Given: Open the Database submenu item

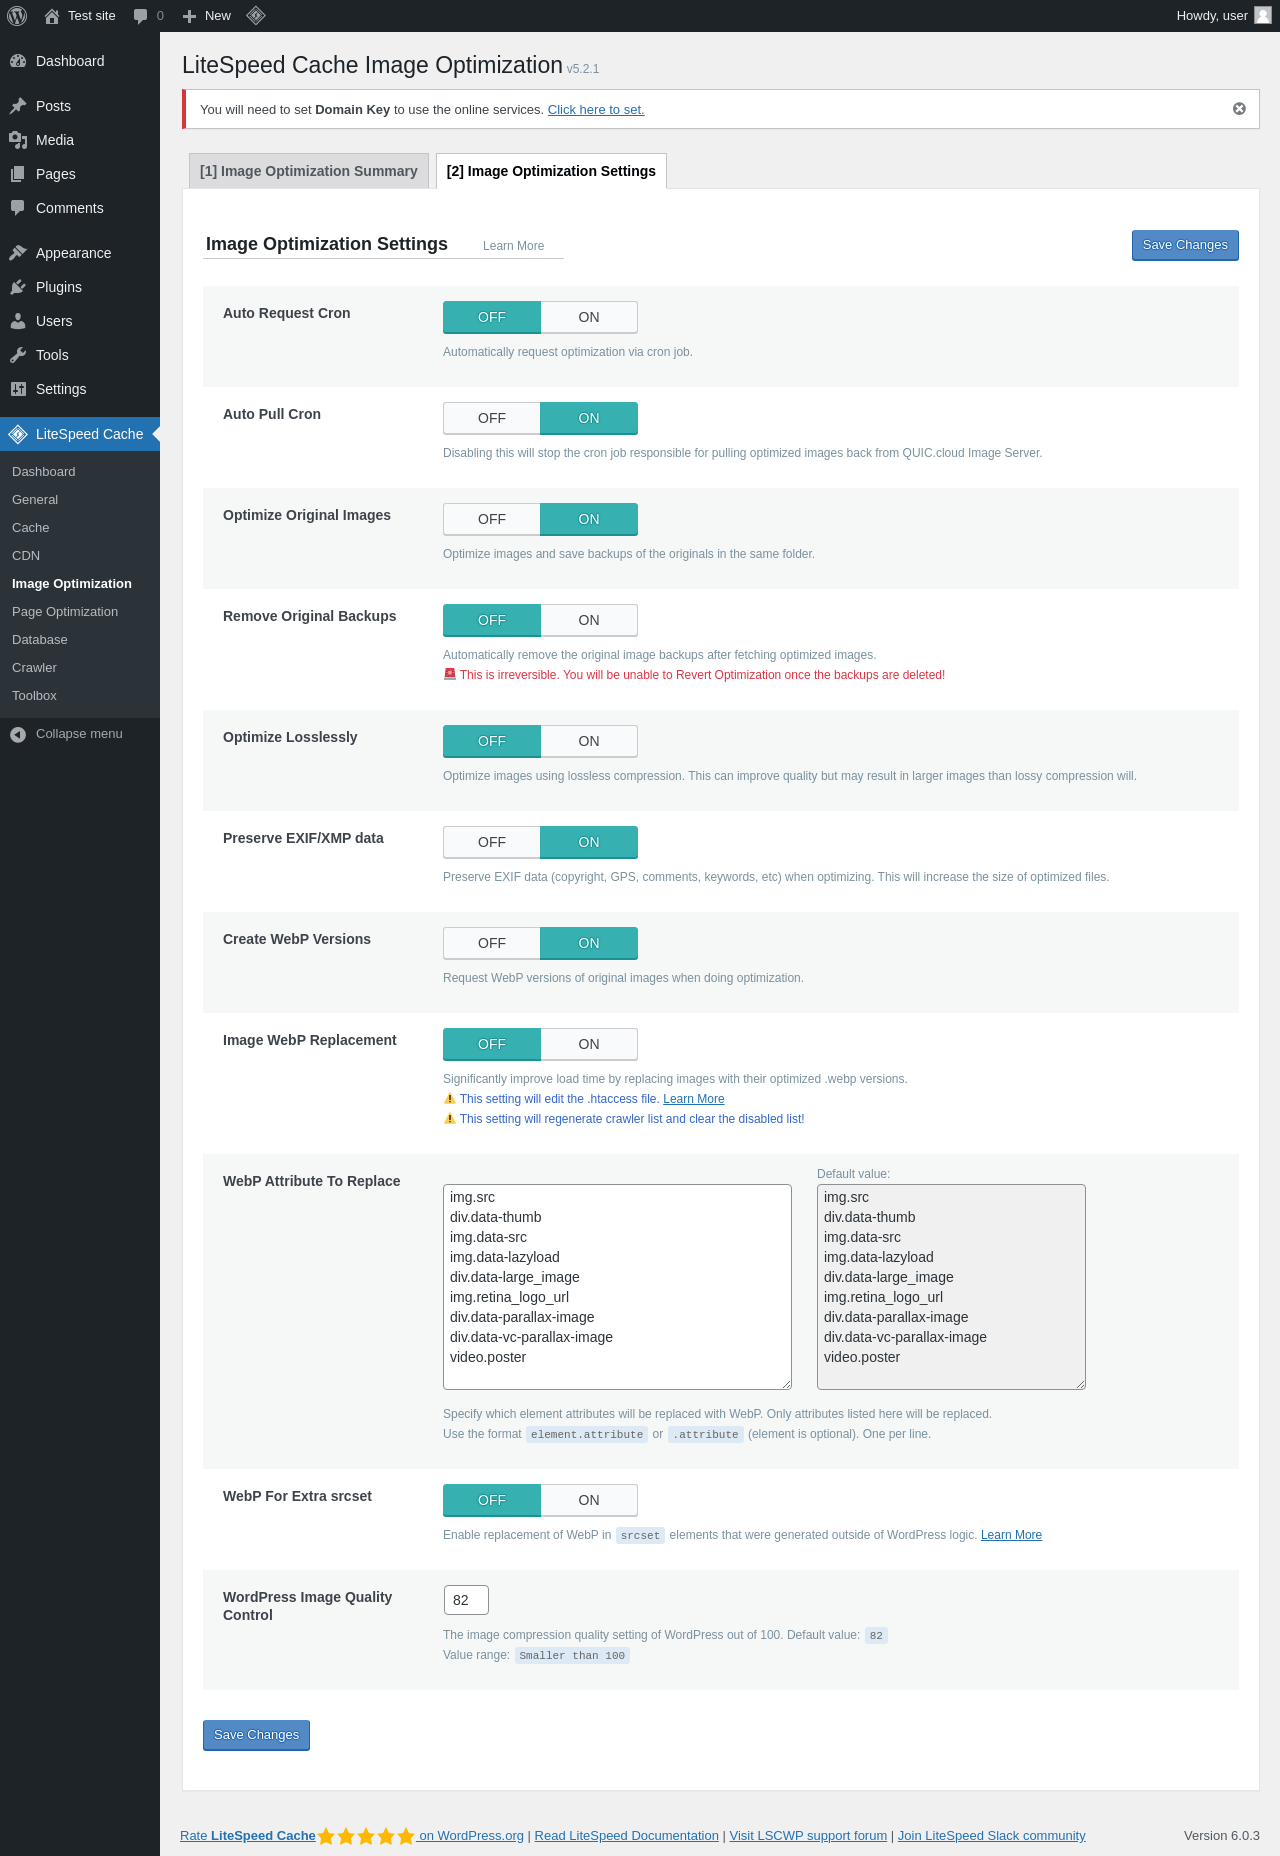Looking at the screenshot, I should point(80,640).
